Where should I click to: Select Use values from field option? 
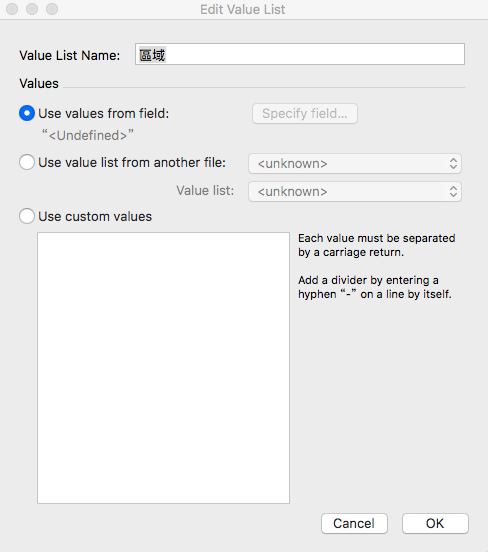[27, 113]
